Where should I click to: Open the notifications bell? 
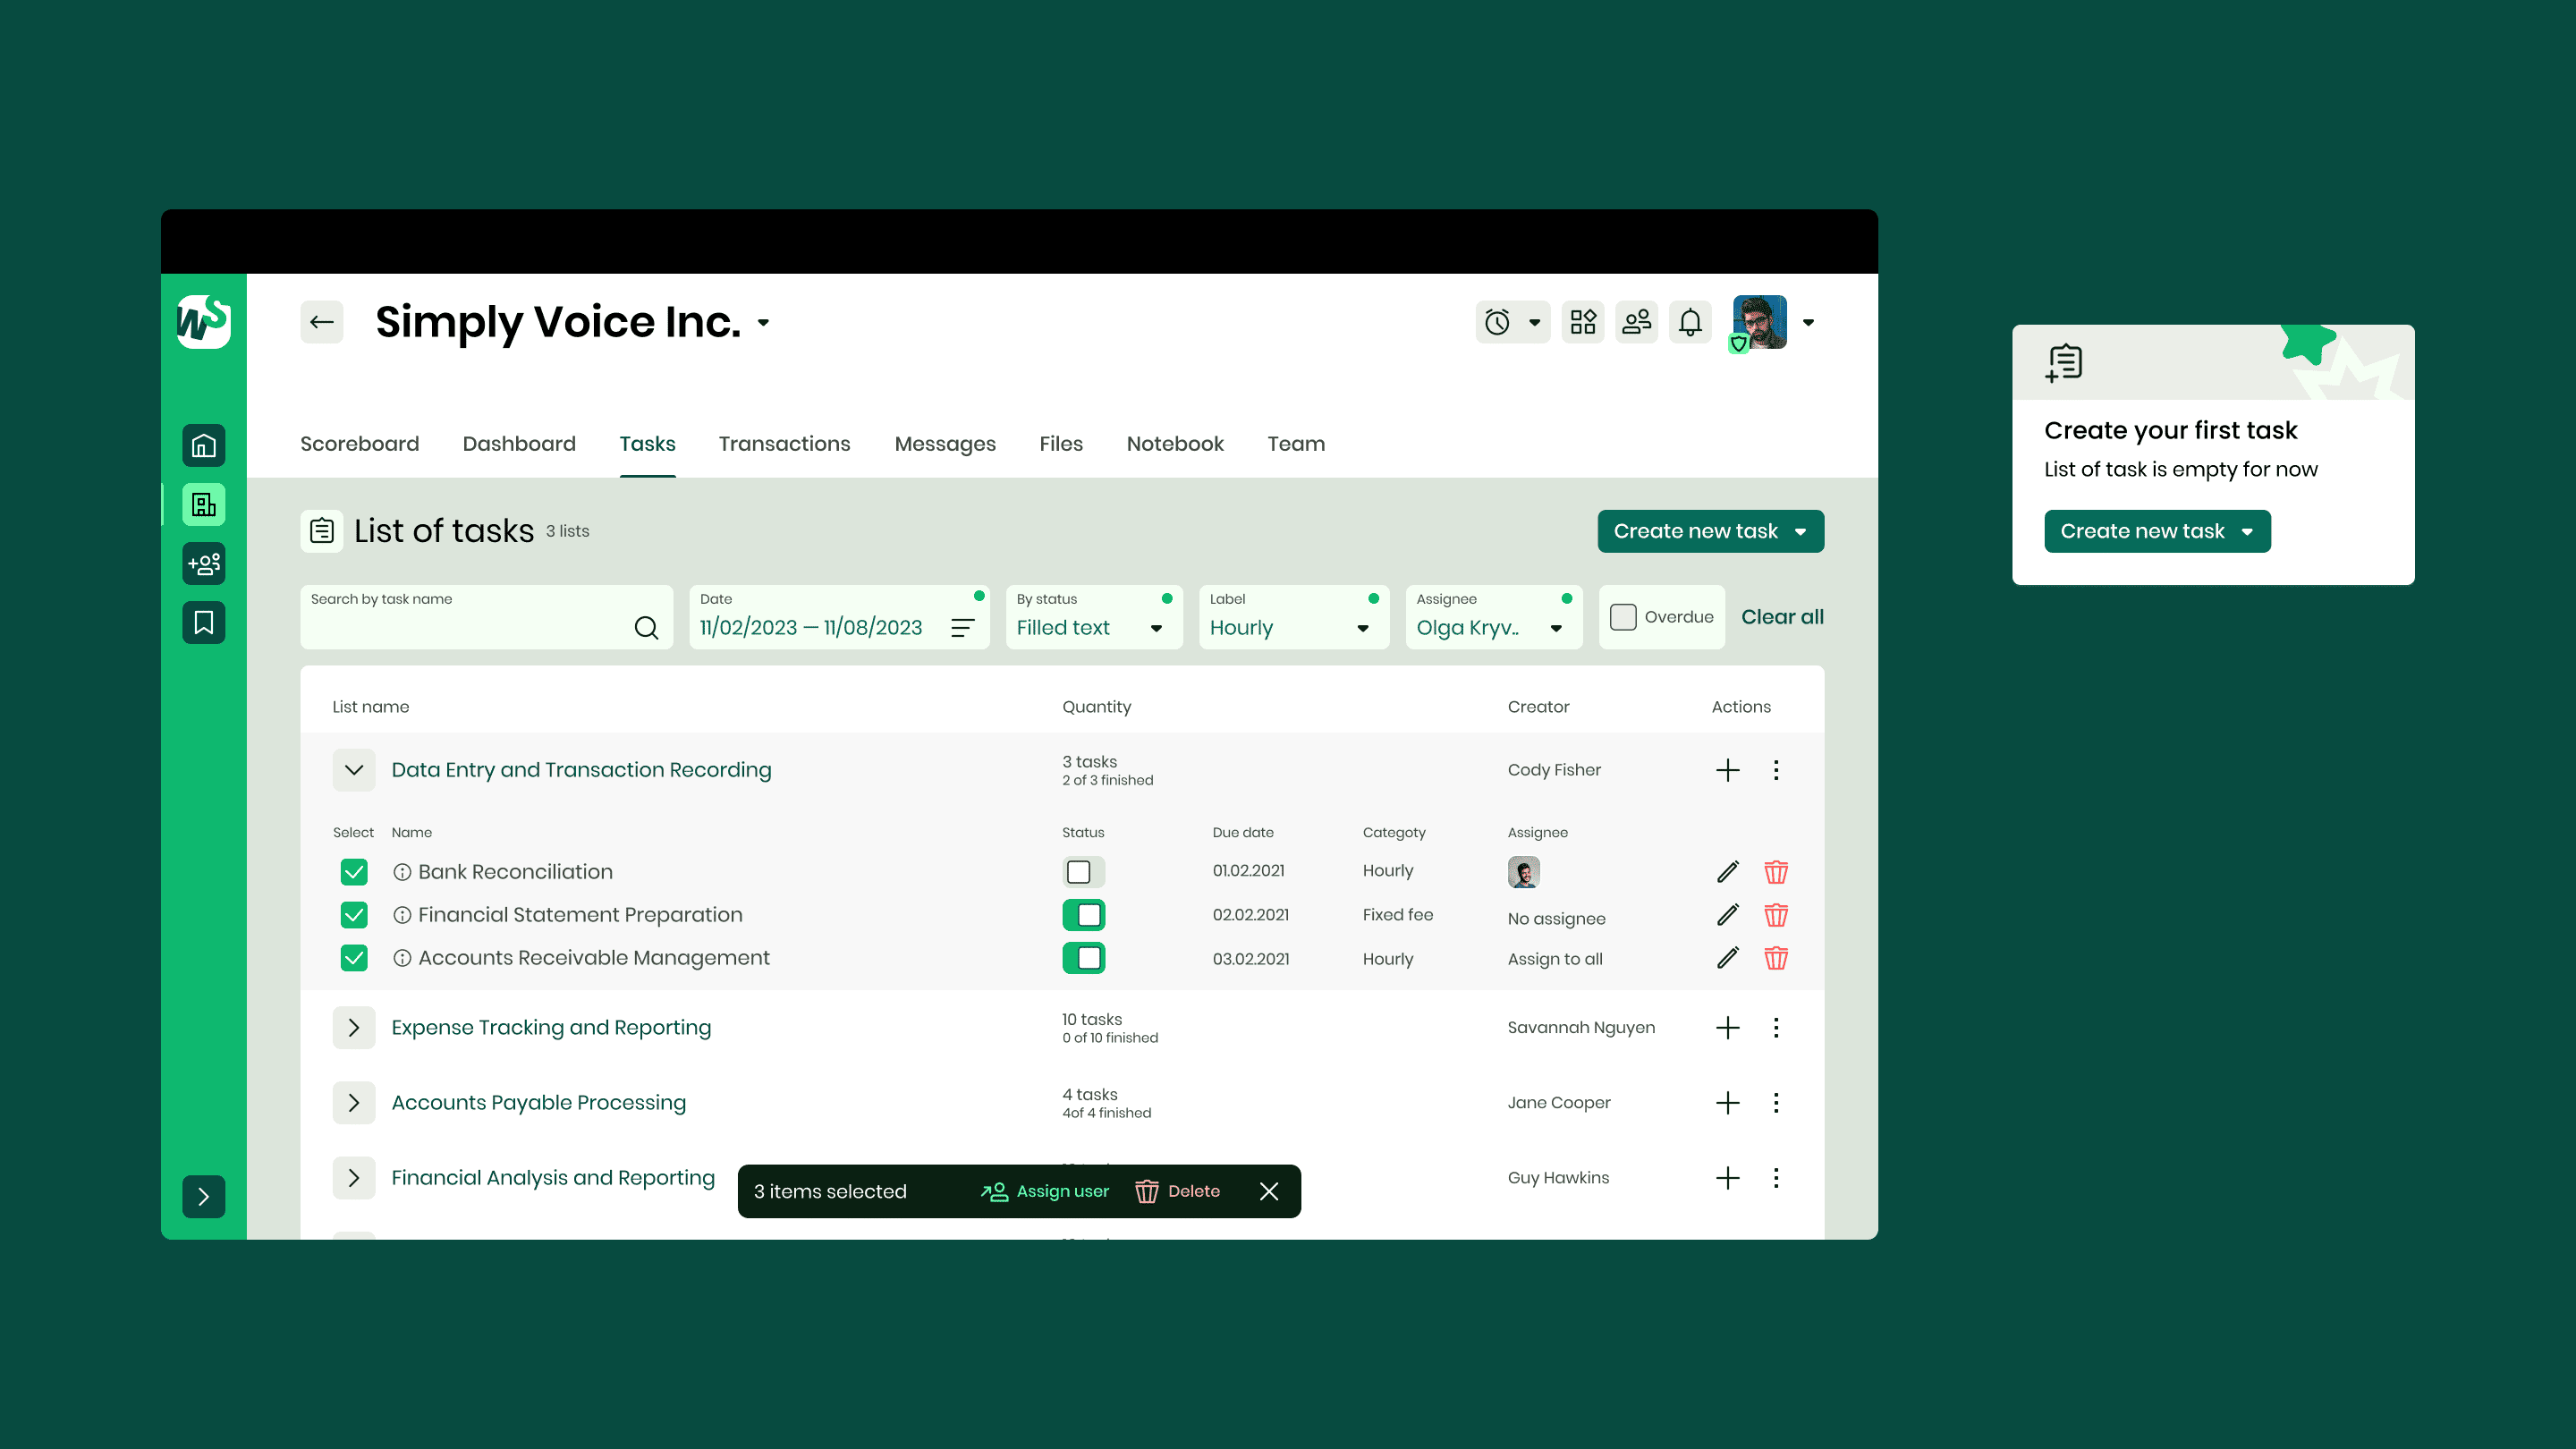tap(1690, 322)
